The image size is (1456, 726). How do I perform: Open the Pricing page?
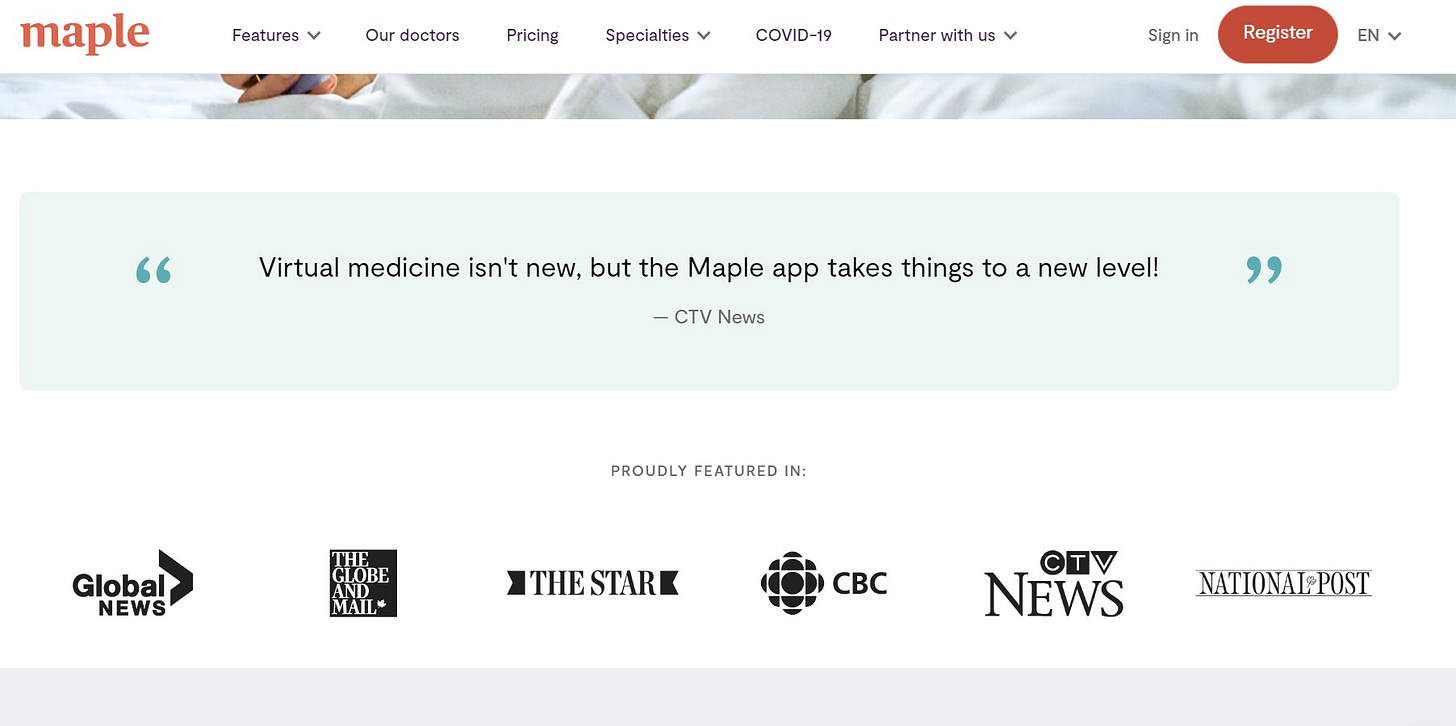532,35
